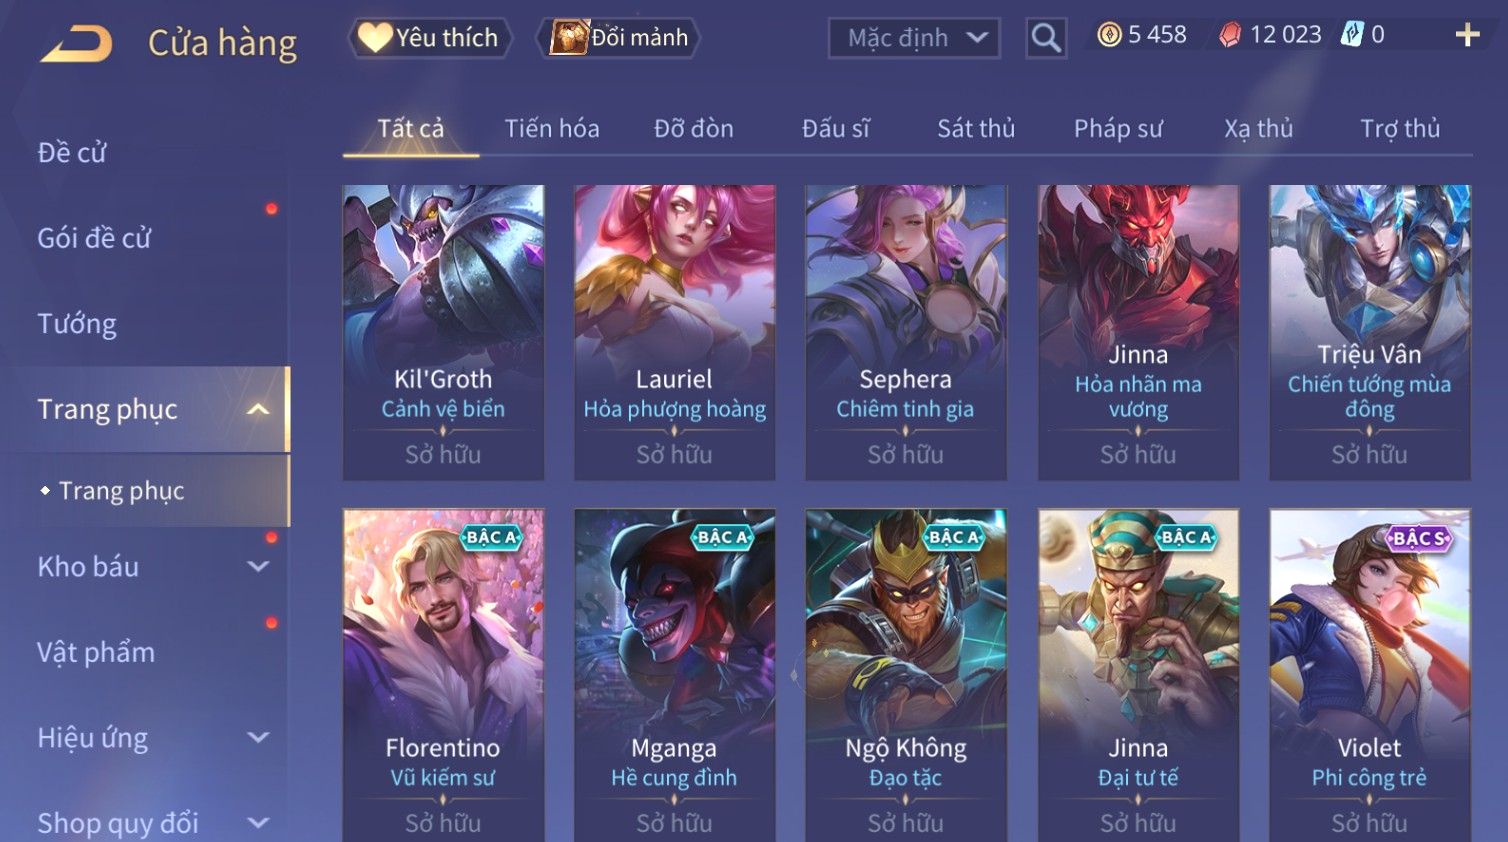Open Đổi mảnh chest exchange button

(619, 38)
